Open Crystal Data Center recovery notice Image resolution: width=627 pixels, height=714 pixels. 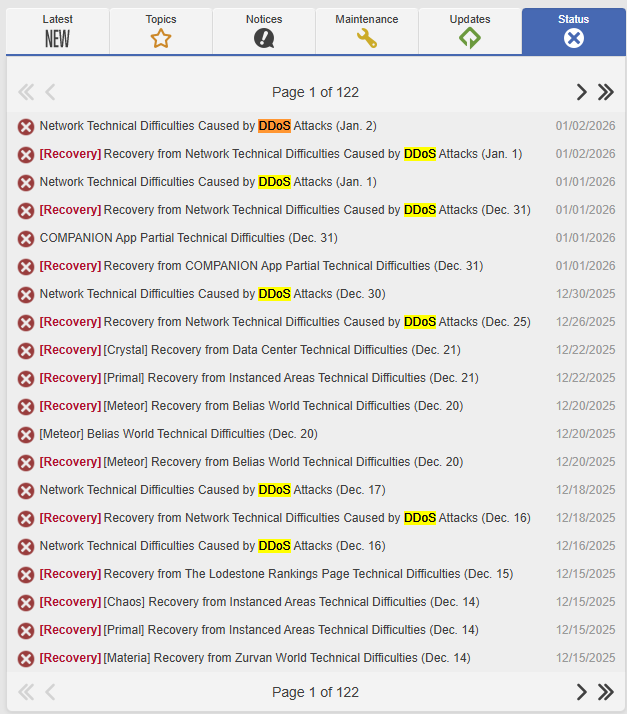(250, 350)
